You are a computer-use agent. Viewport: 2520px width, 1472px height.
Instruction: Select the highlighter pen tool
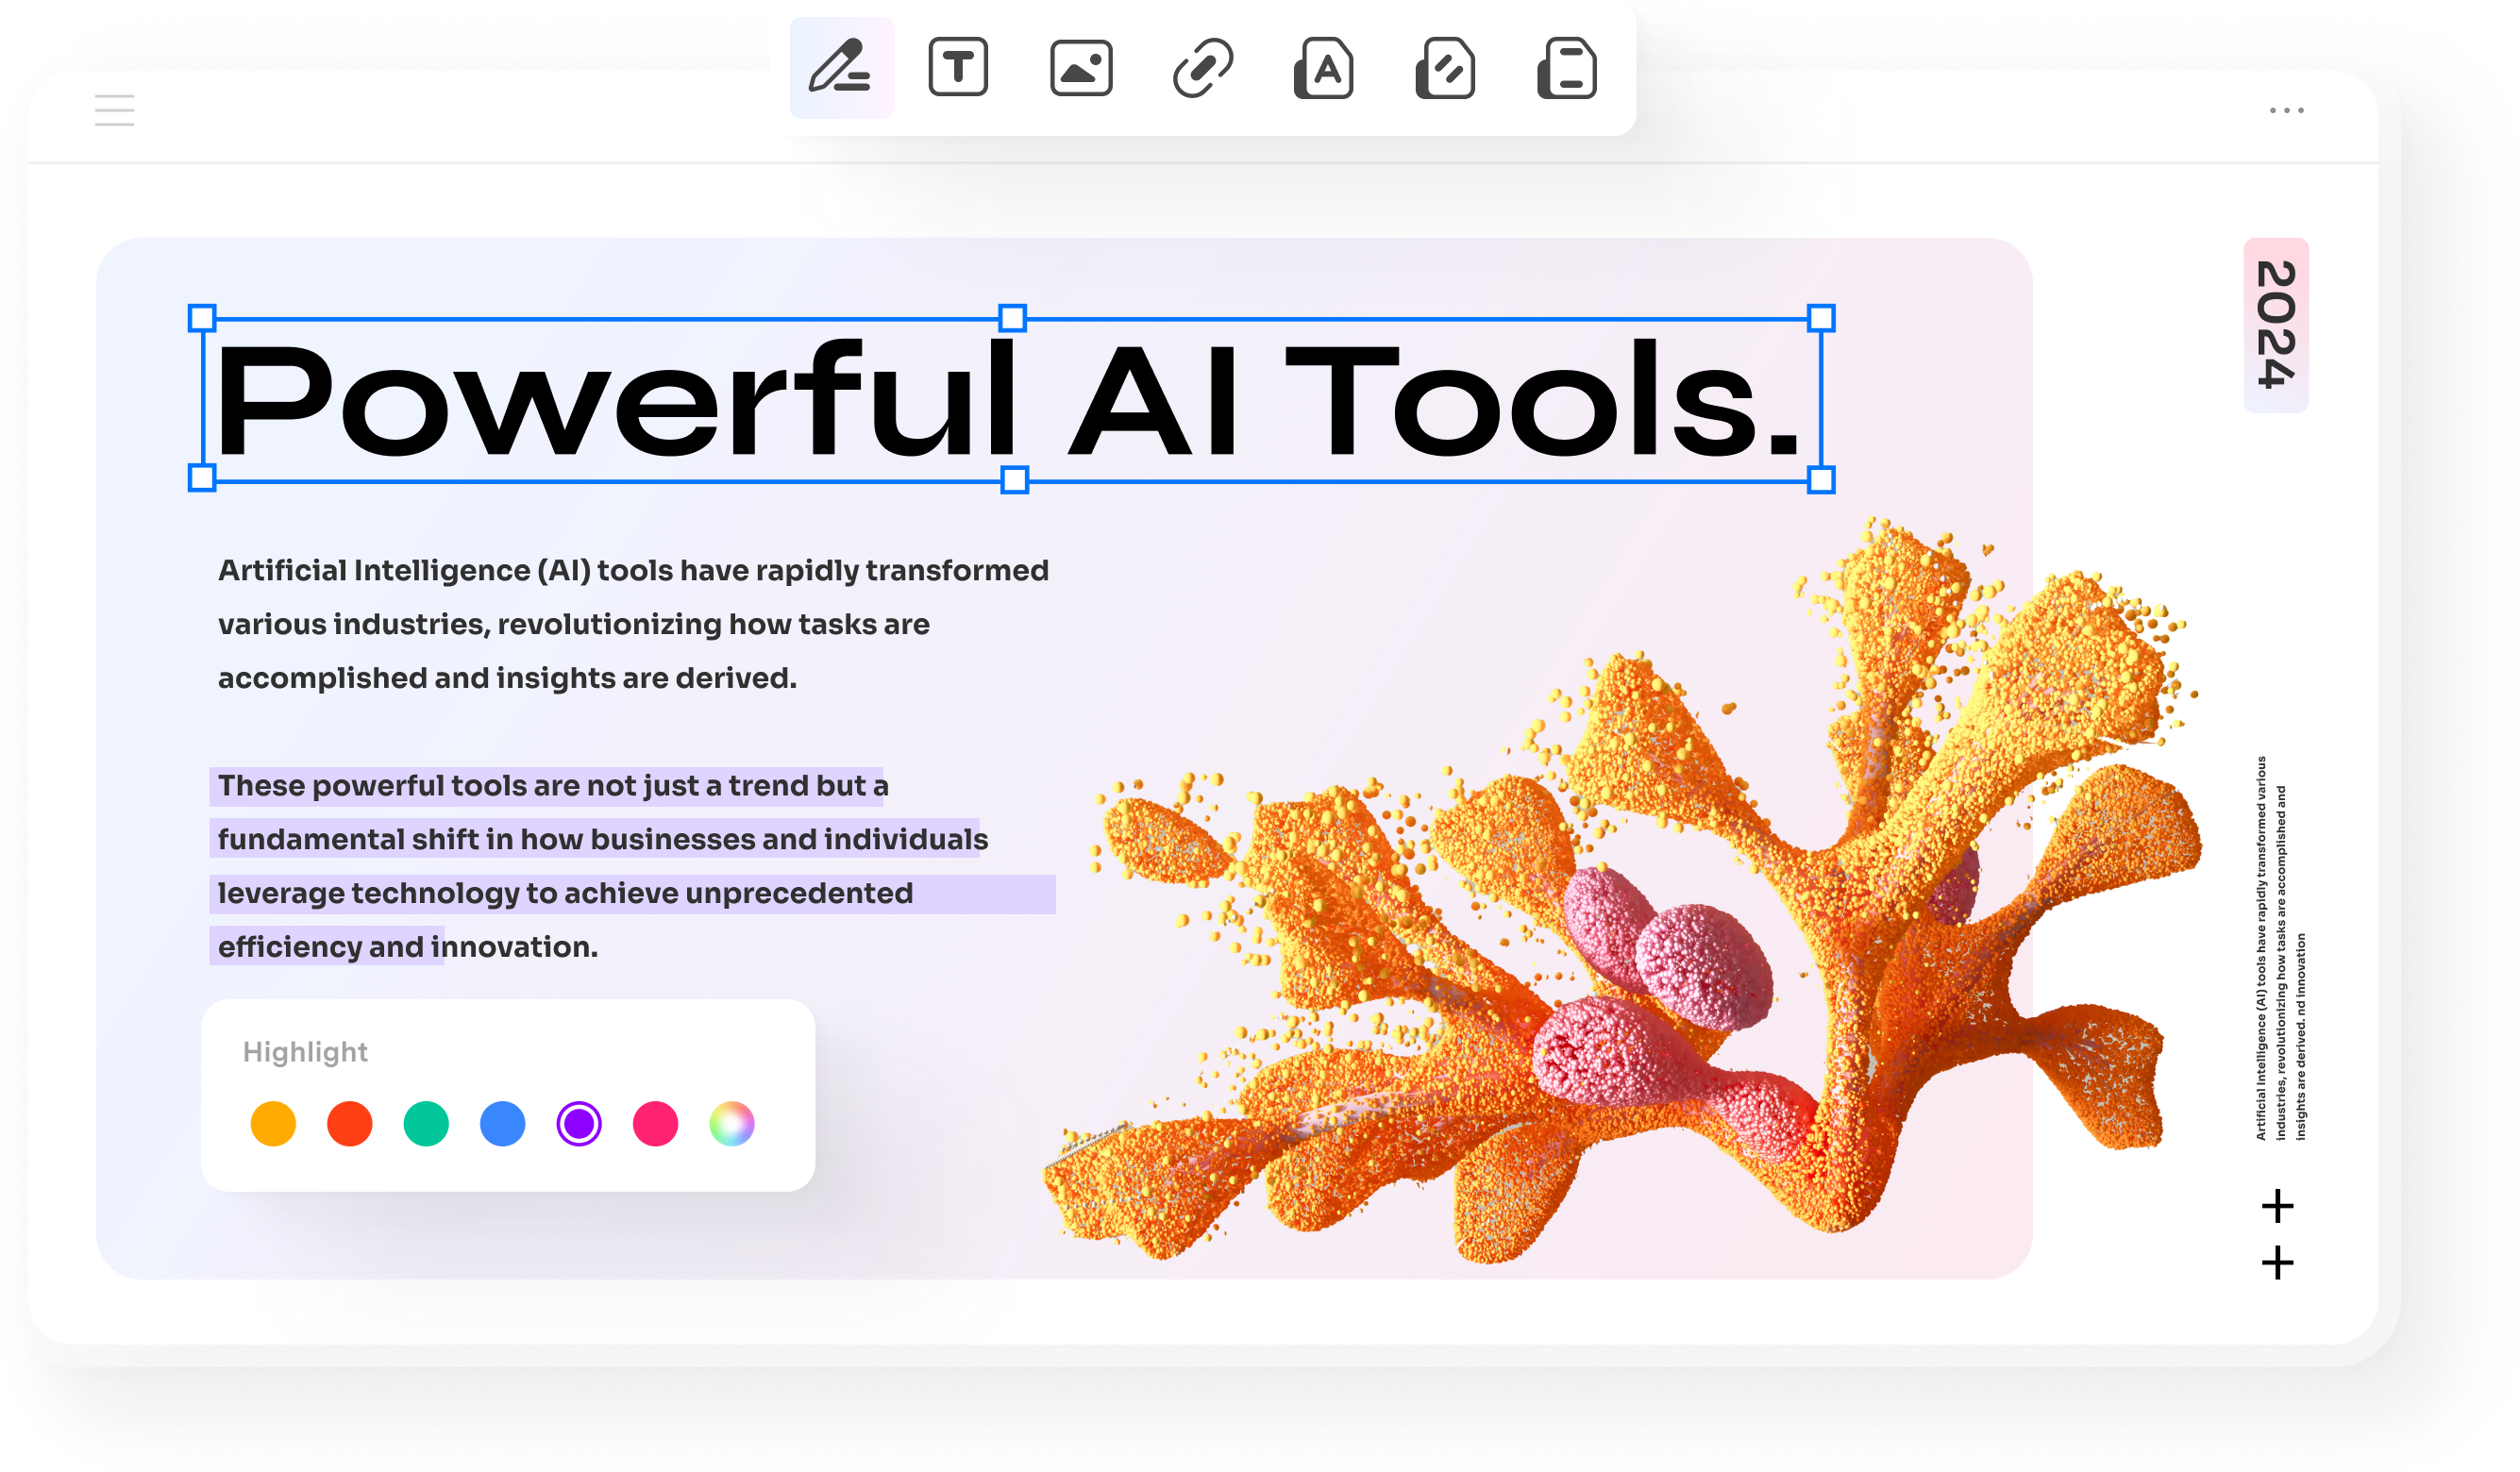click(841, 68)
